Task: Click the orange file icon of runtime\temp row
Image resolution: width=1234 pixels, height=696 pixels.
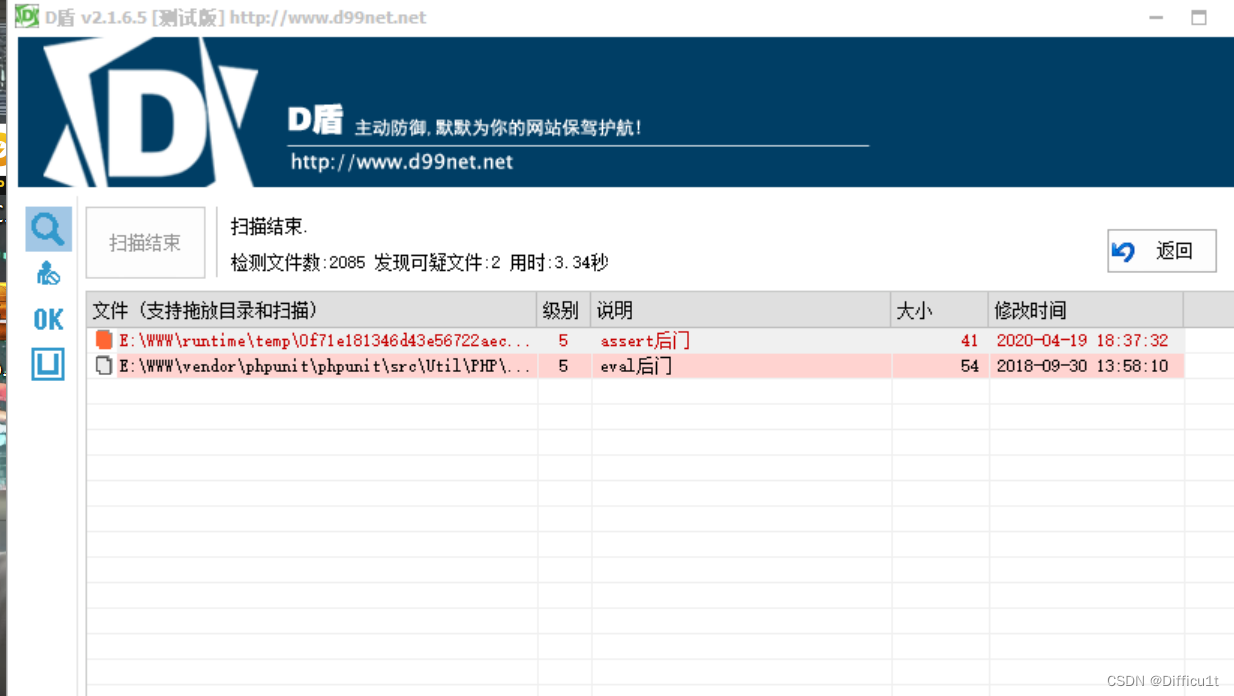Action: click(x=104, y=340)
